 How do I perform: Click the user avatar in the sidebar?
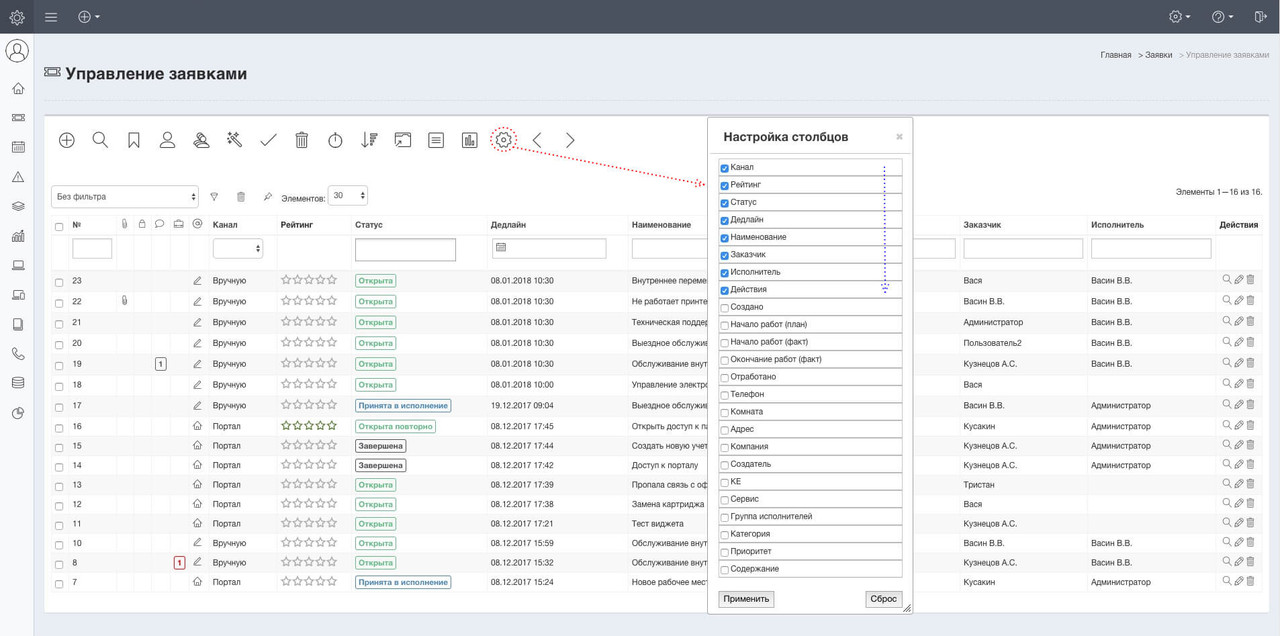17,51
